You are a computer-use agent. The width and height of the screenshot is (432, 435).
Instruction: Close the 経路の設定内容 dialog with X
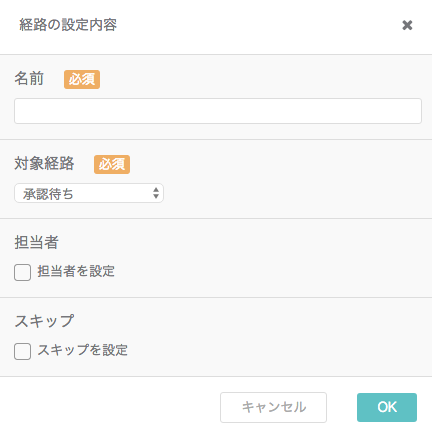(x=407, y=25)
